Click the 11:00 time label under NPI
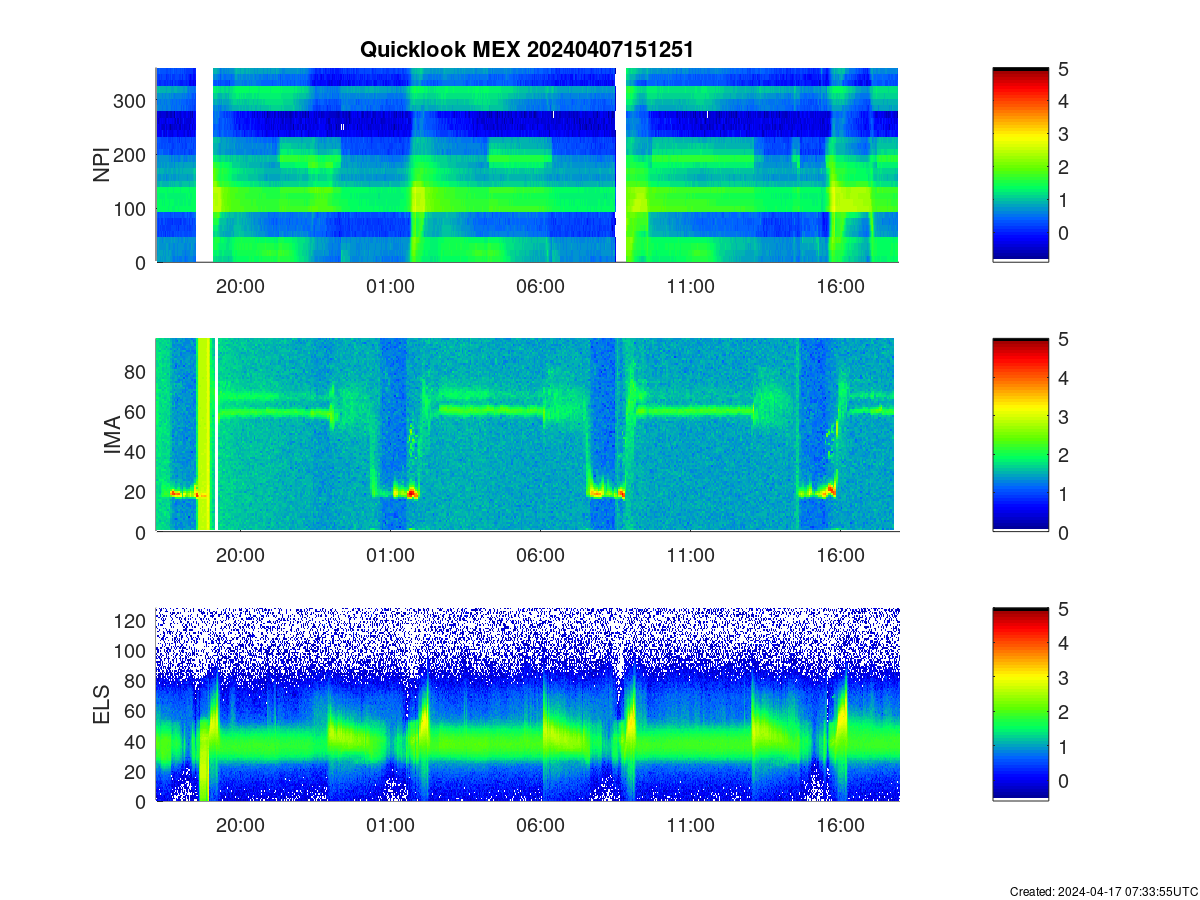This screenshot has width=1200, height=900. click(x=690, y=286)
